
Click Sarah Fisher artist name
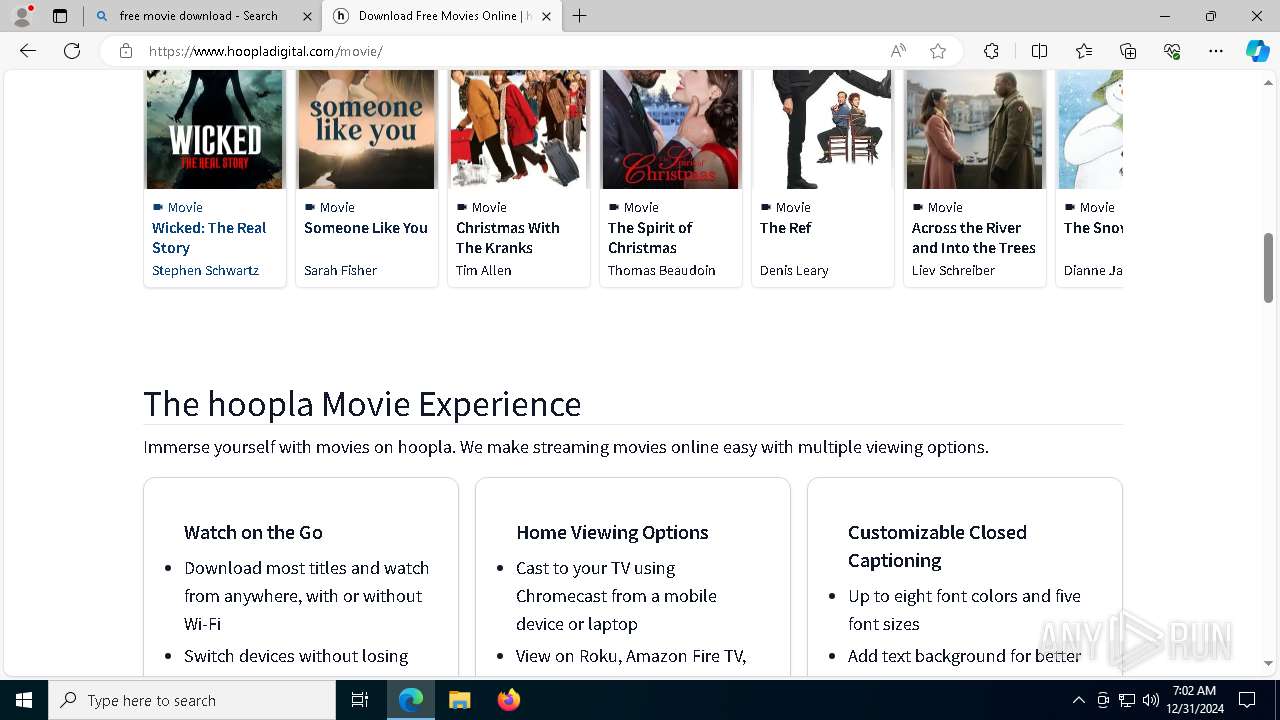(x=341, y=270)
